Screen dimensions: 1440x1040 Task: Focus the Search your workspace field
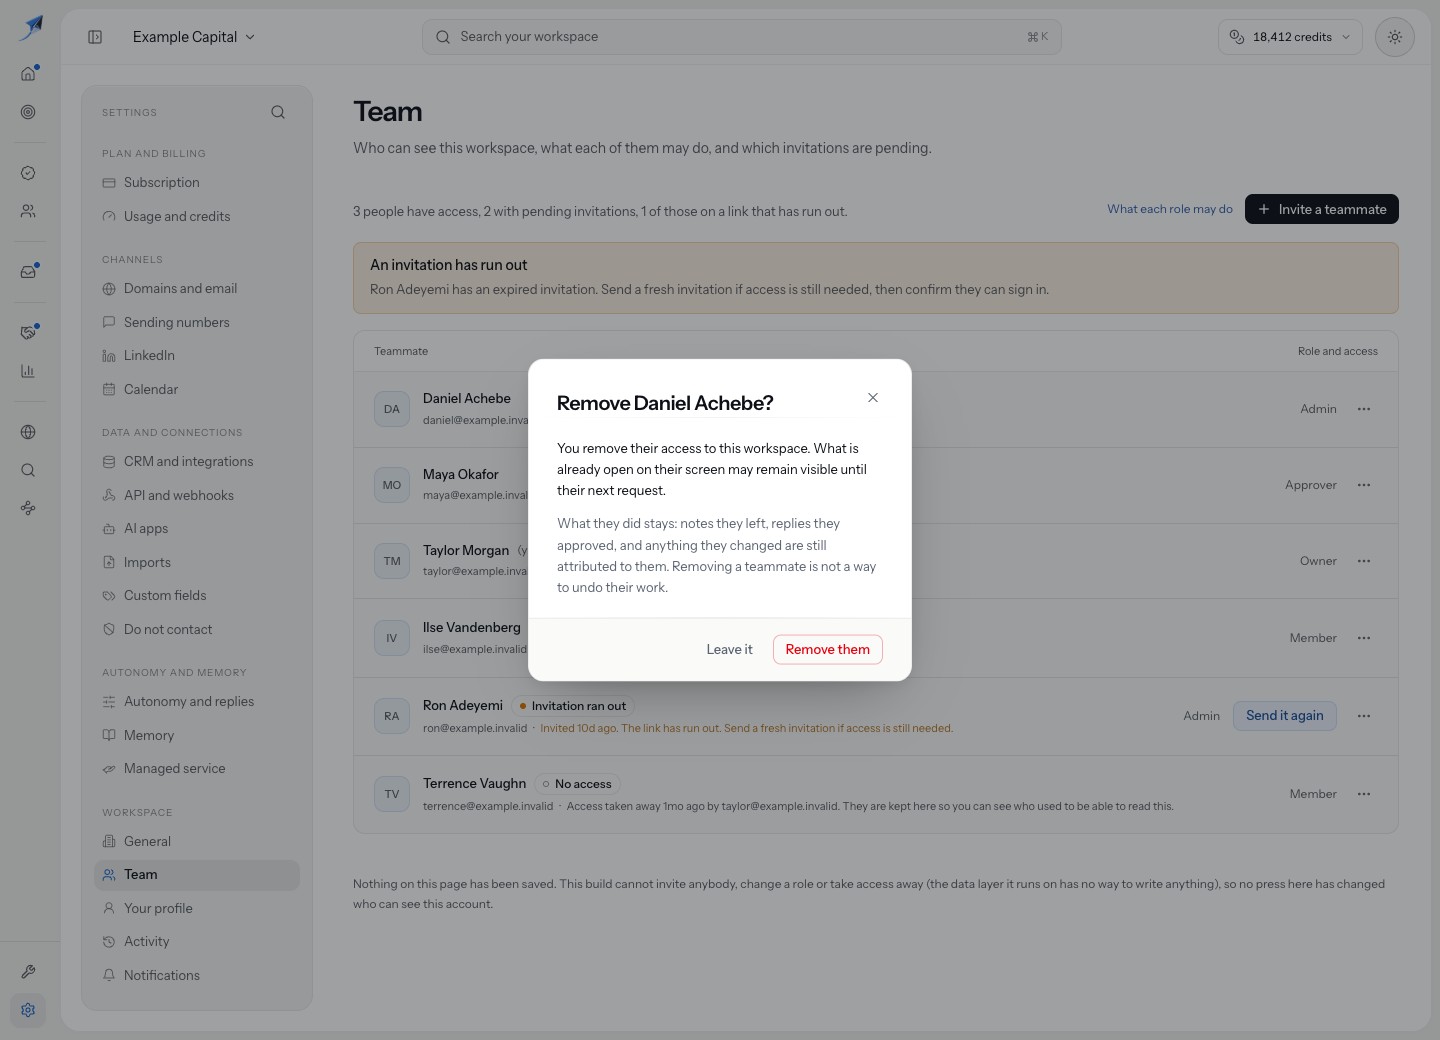coord(742,37)
